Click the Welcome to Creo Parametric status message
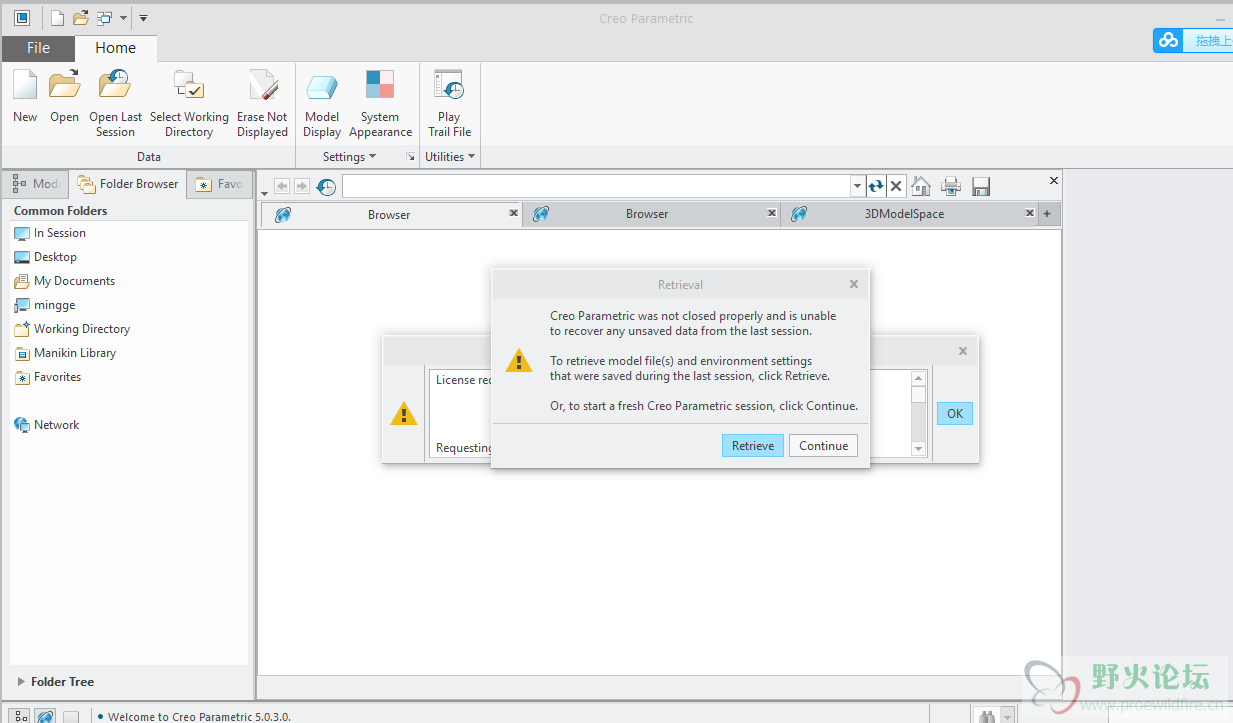1233x723 pixels. tap(199, 716)
